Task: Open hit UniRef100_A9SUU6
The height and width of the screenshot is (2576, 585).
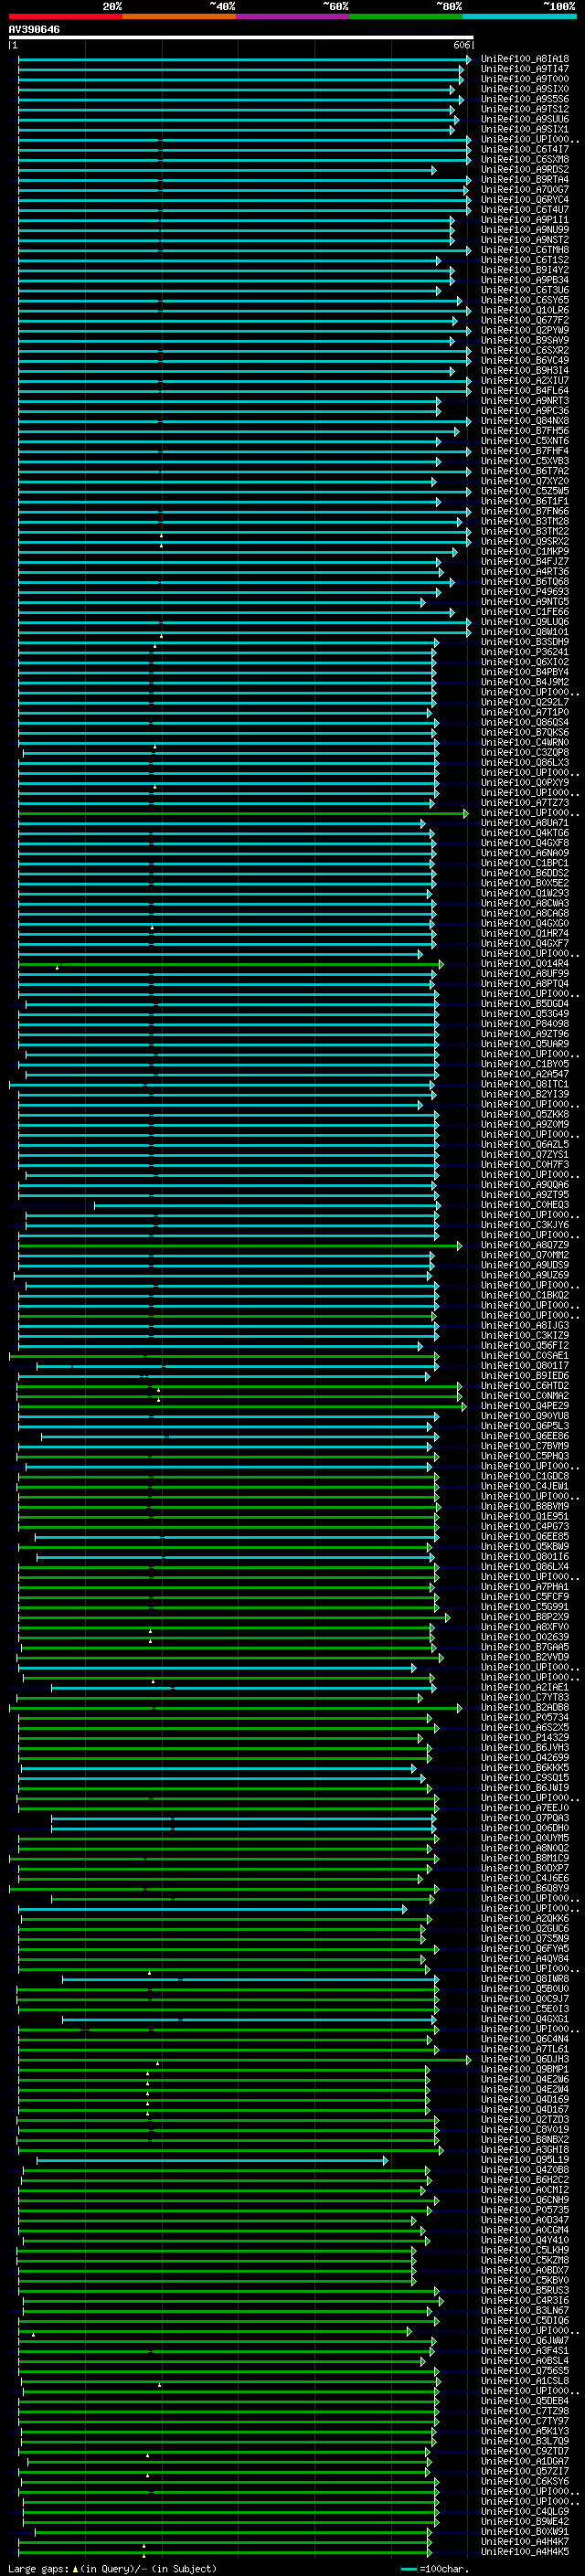Action: 525,119
